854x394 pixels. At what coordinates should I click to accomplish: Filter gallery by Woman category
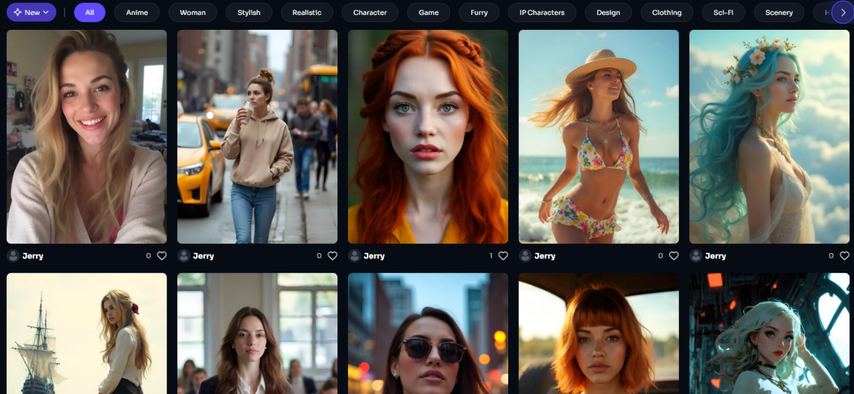(192, 12)
